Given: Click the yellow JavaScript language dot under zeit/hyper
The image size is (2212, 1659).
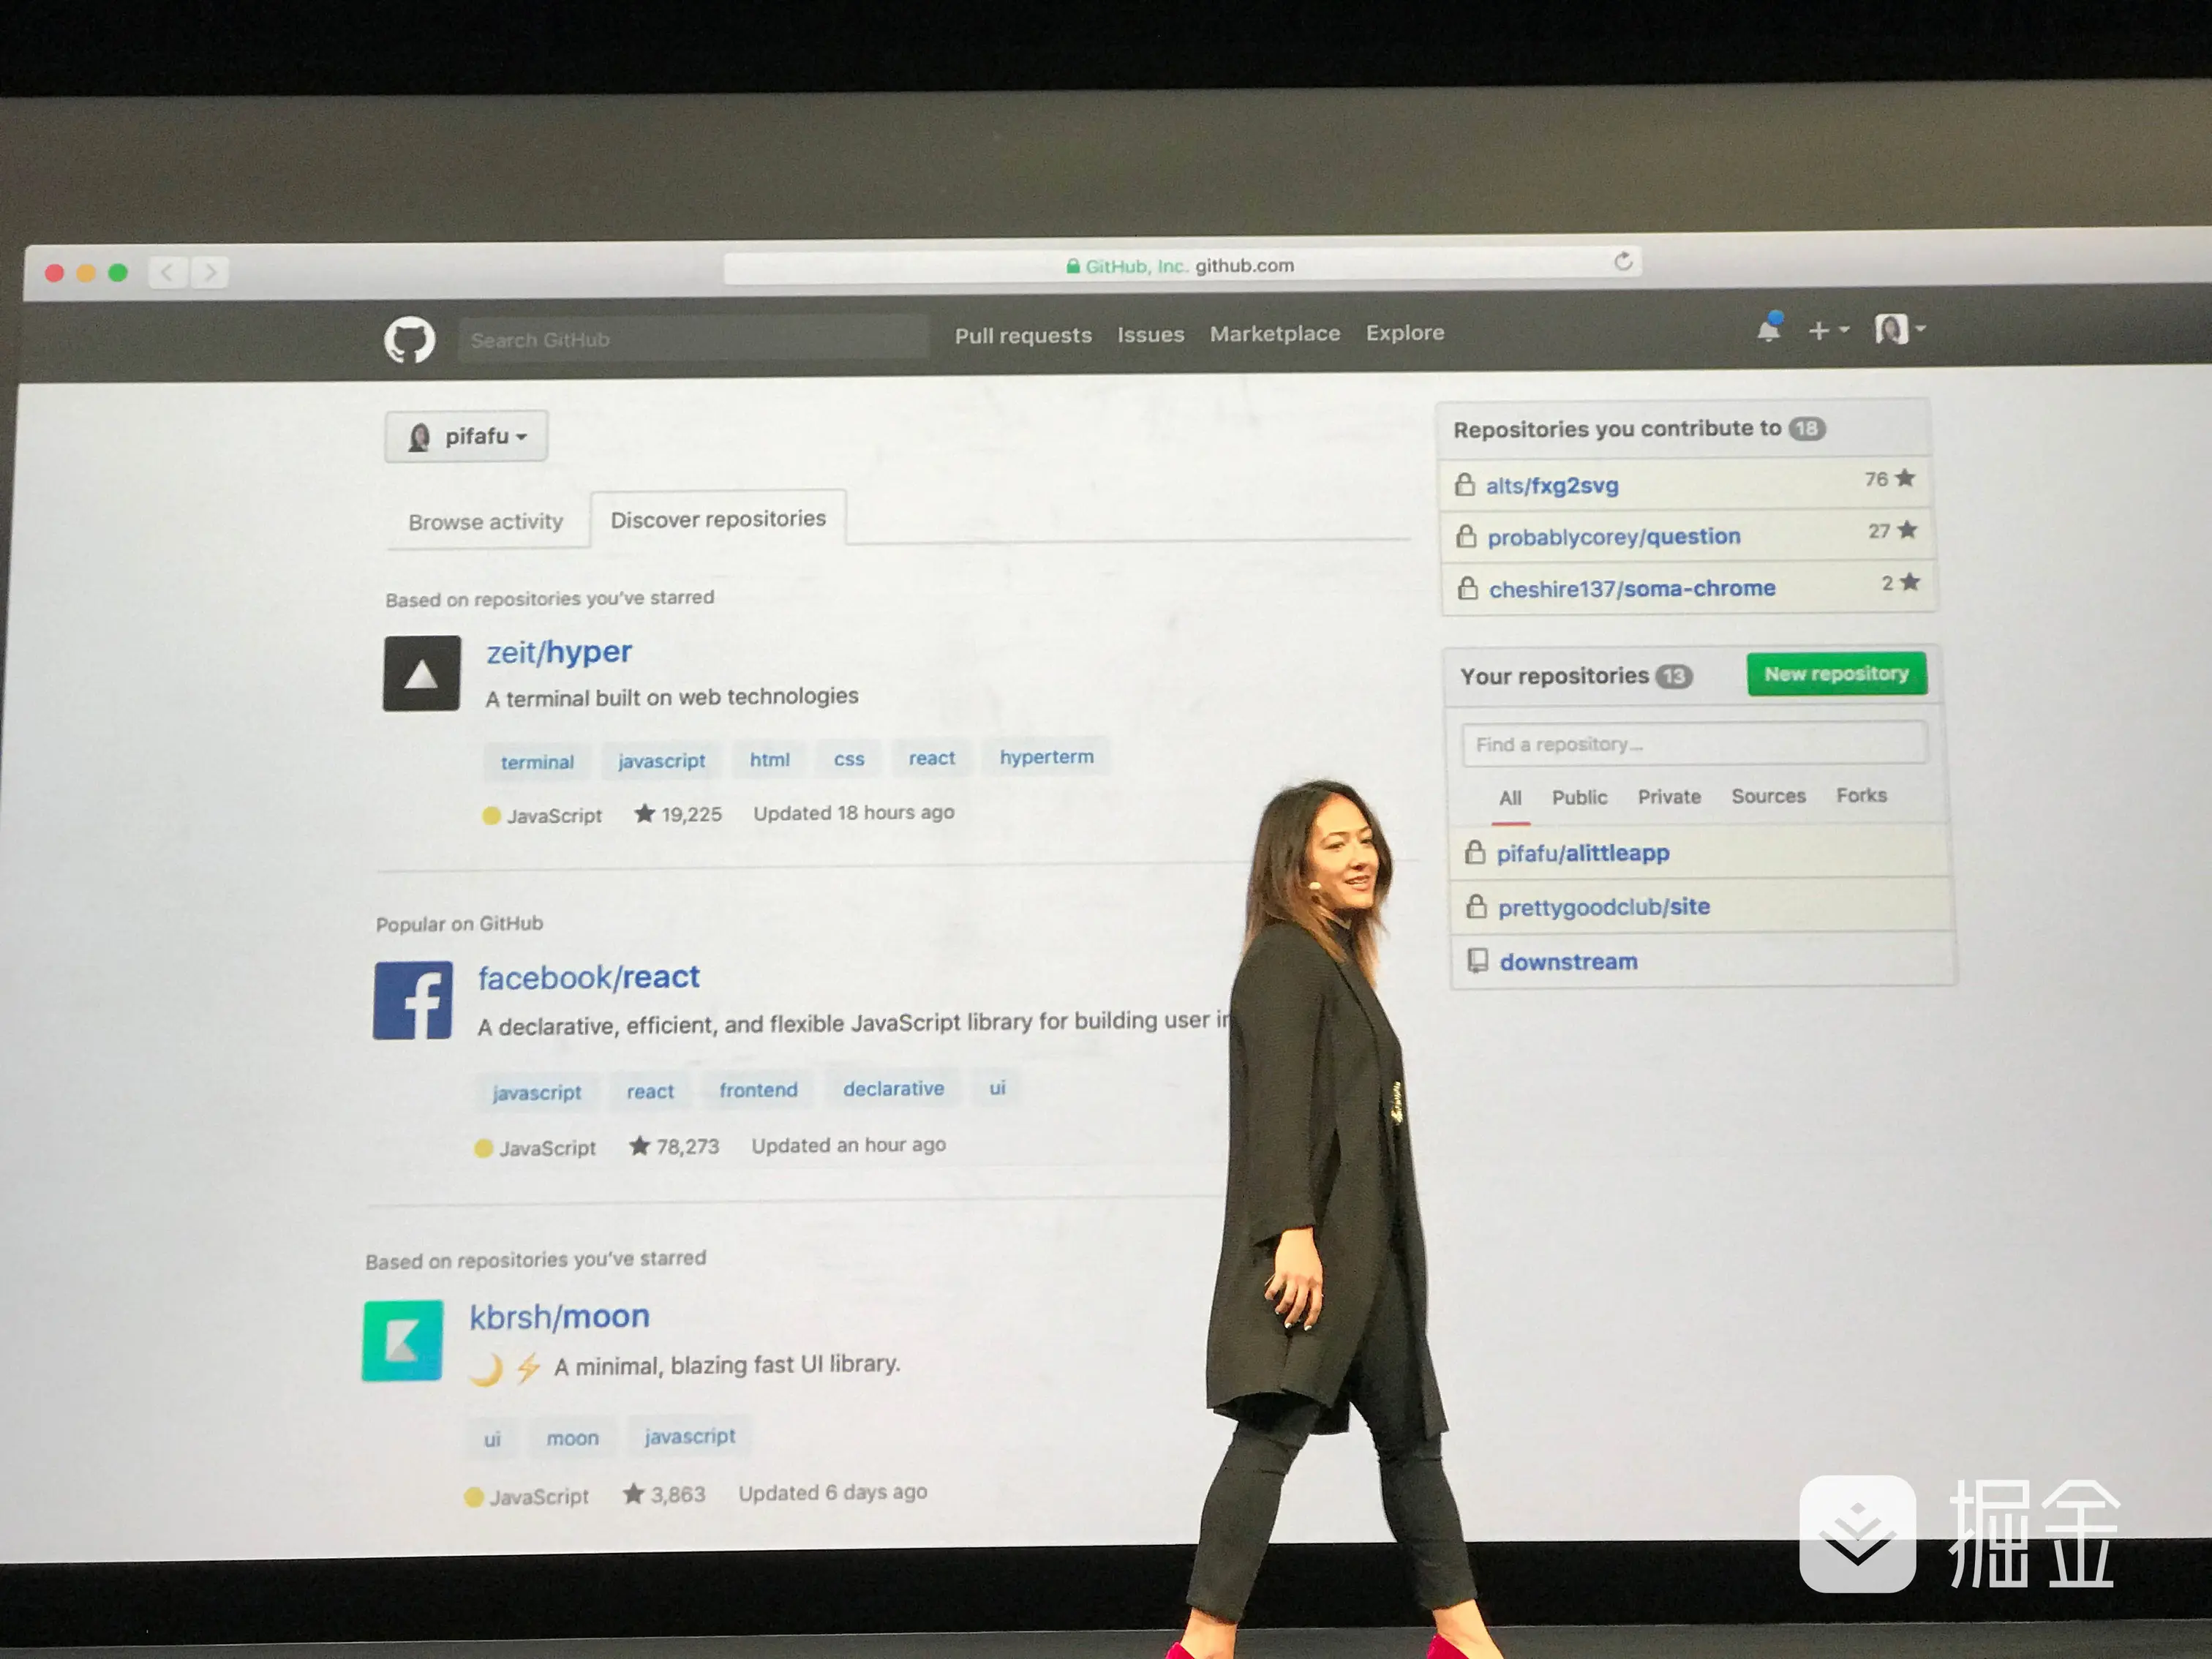Looking at the screenshot, I should 491,815.
